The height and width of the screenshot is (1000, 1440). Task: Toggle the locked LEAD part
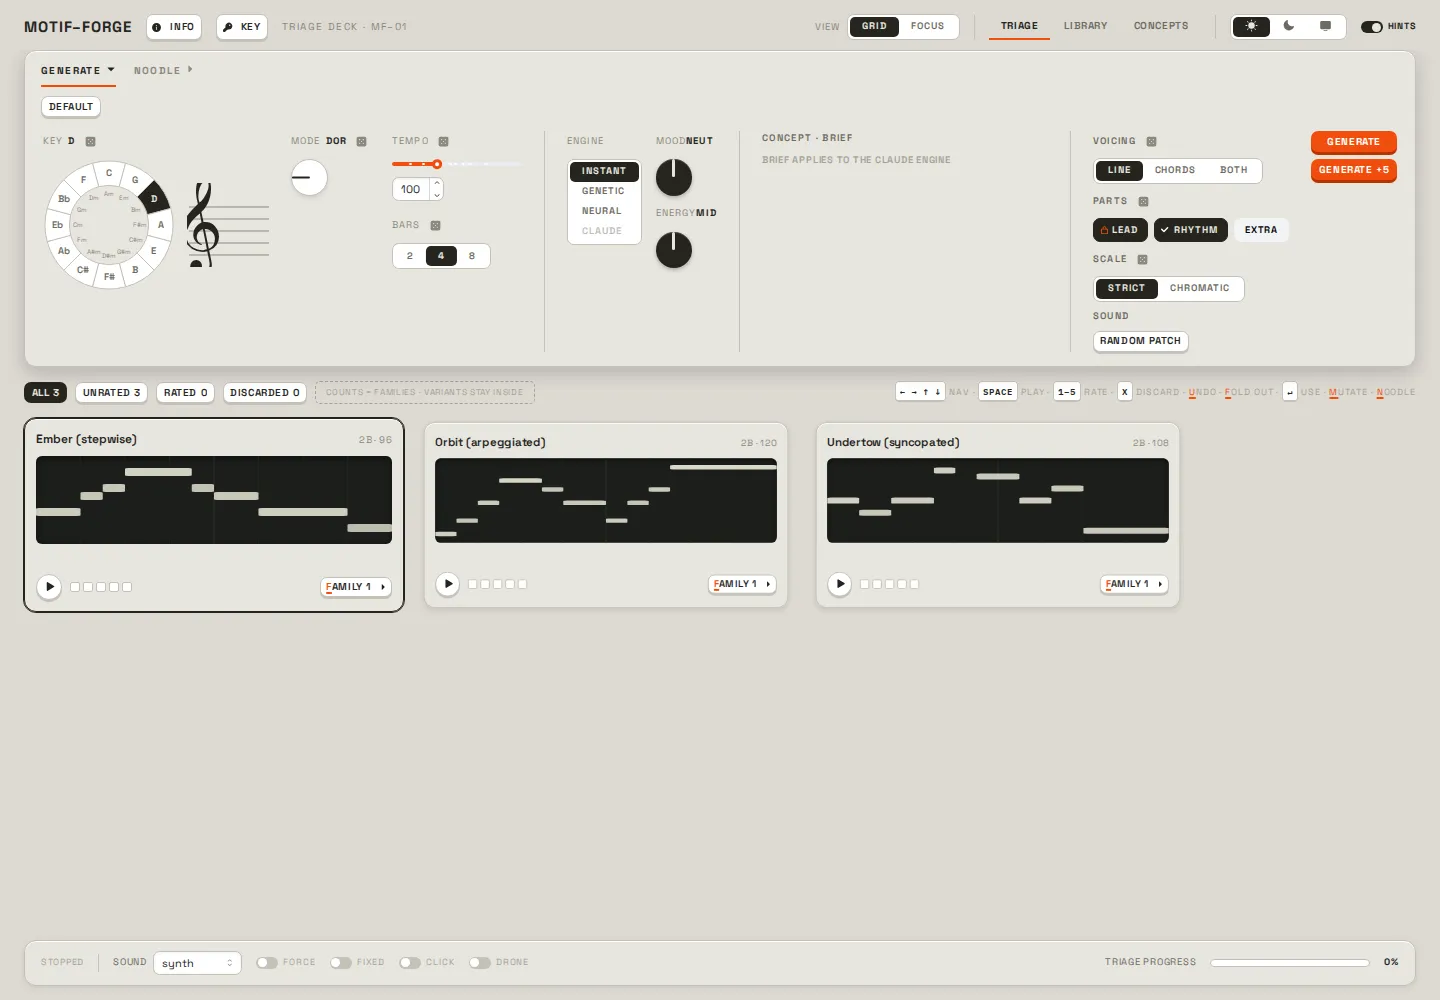1120,230
